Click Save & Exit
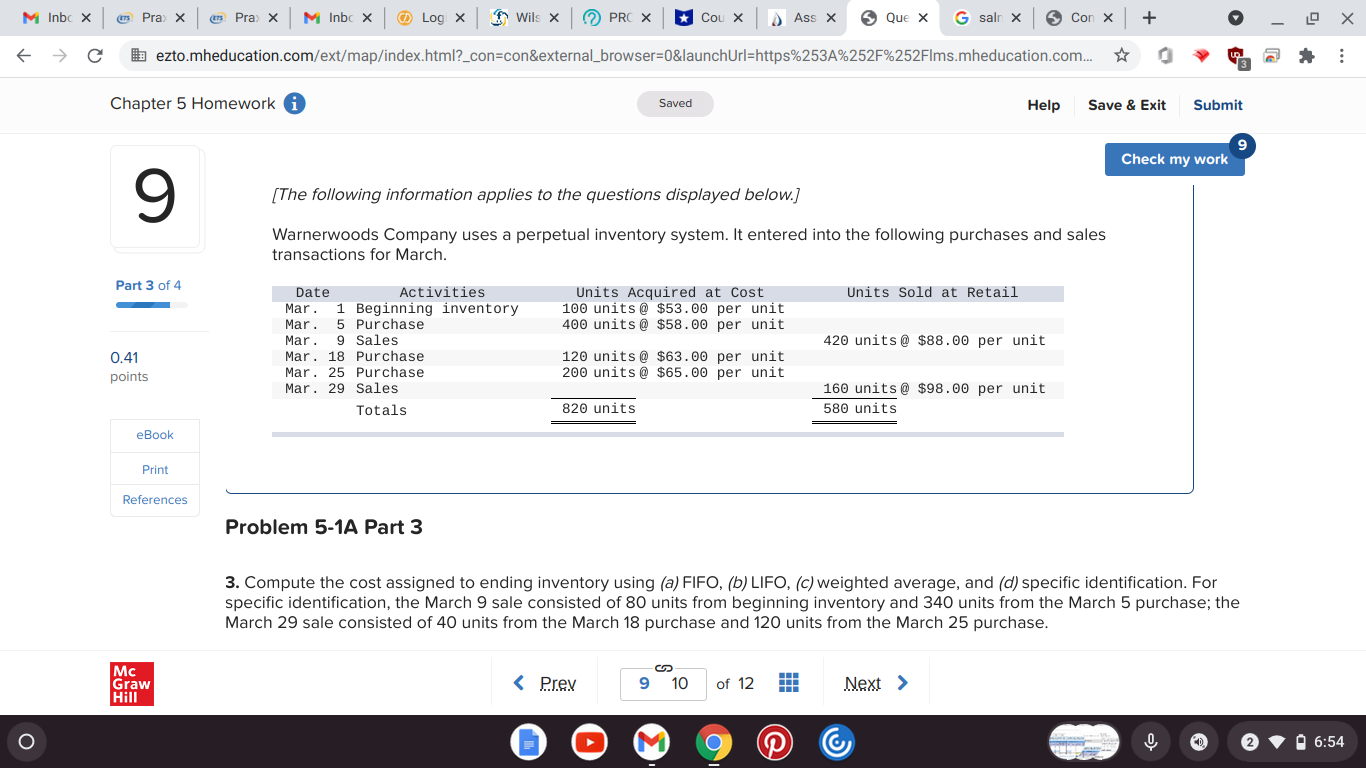The height and width of the screenshot is (768, 1366). [x=1127, y=105]
